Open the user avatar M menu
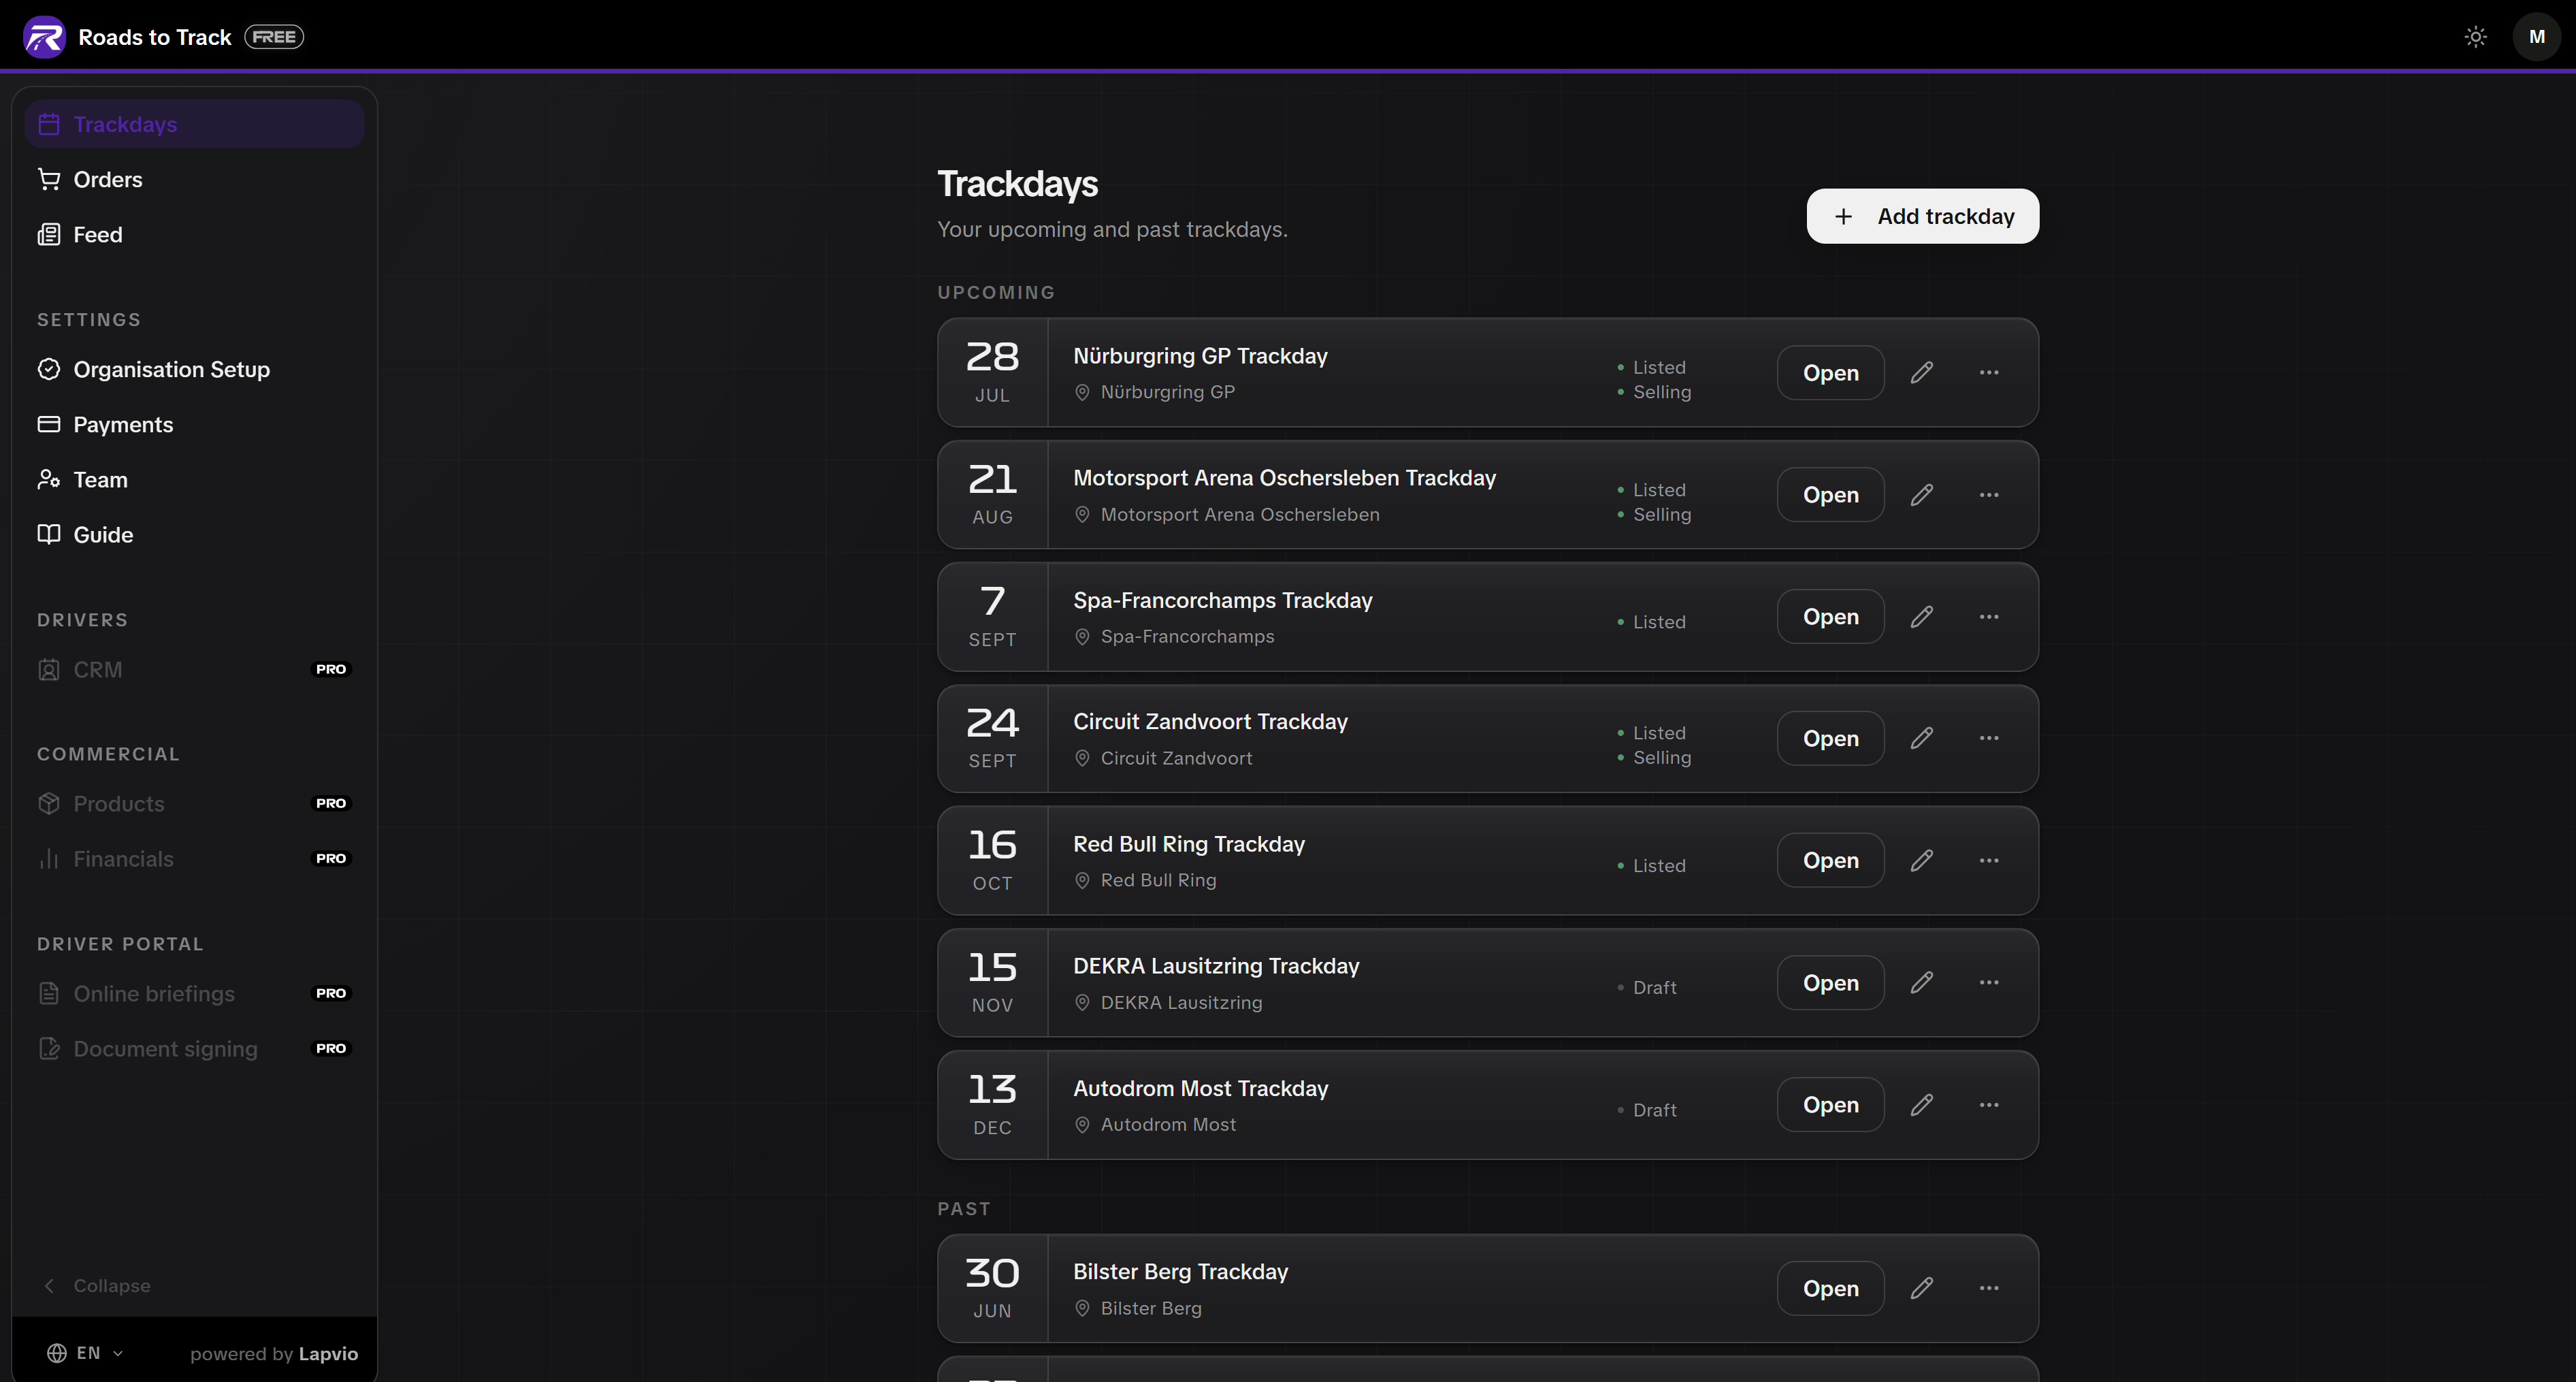 [2537, 37]
